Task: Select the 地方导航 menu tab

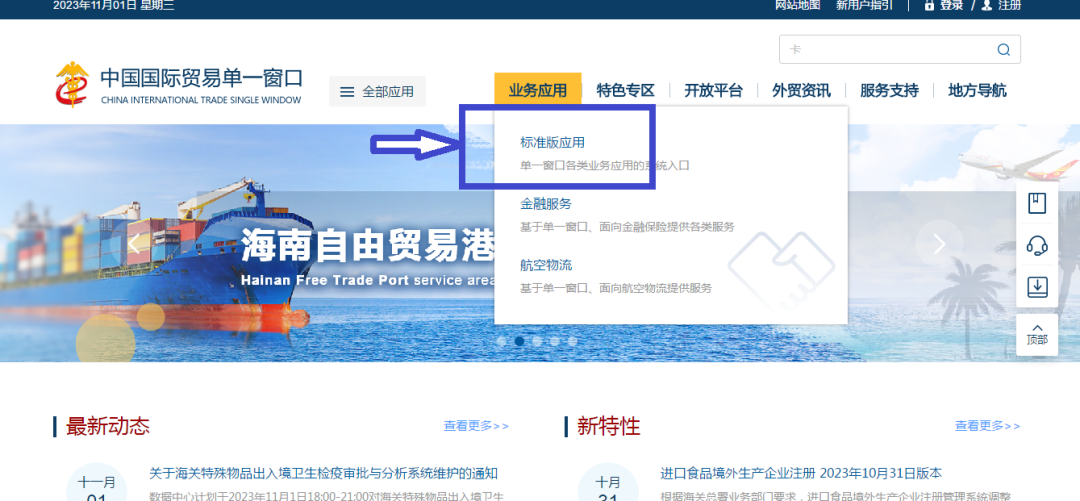Action: coord(977,90)
